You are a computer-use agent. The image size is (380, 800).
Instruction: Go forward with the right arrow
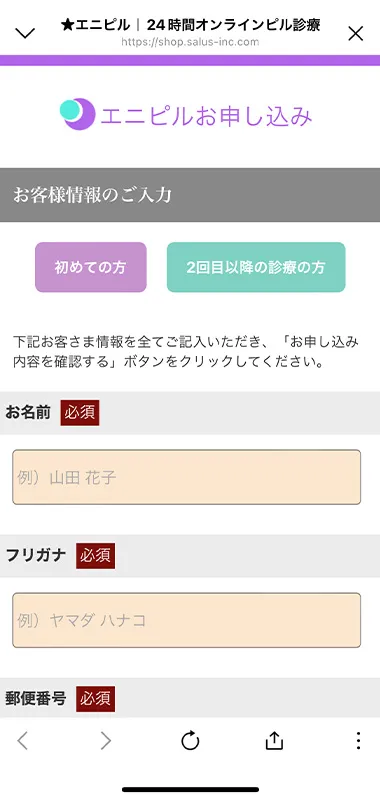[106, 740]
